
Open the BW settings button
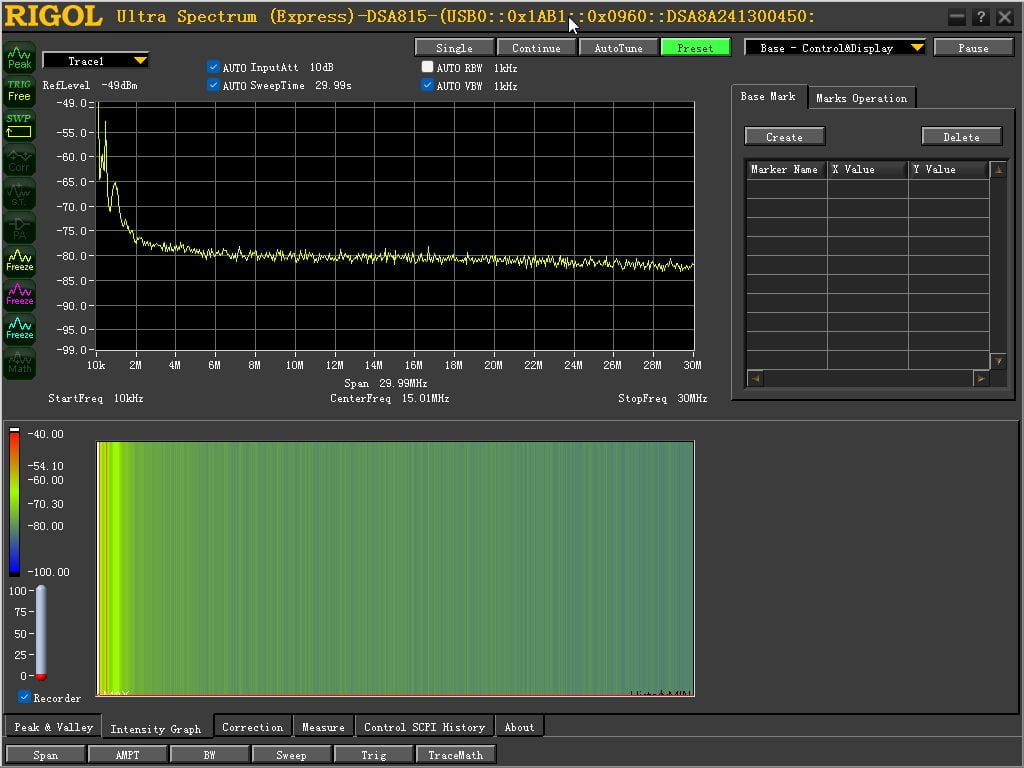tap(209, 754)
